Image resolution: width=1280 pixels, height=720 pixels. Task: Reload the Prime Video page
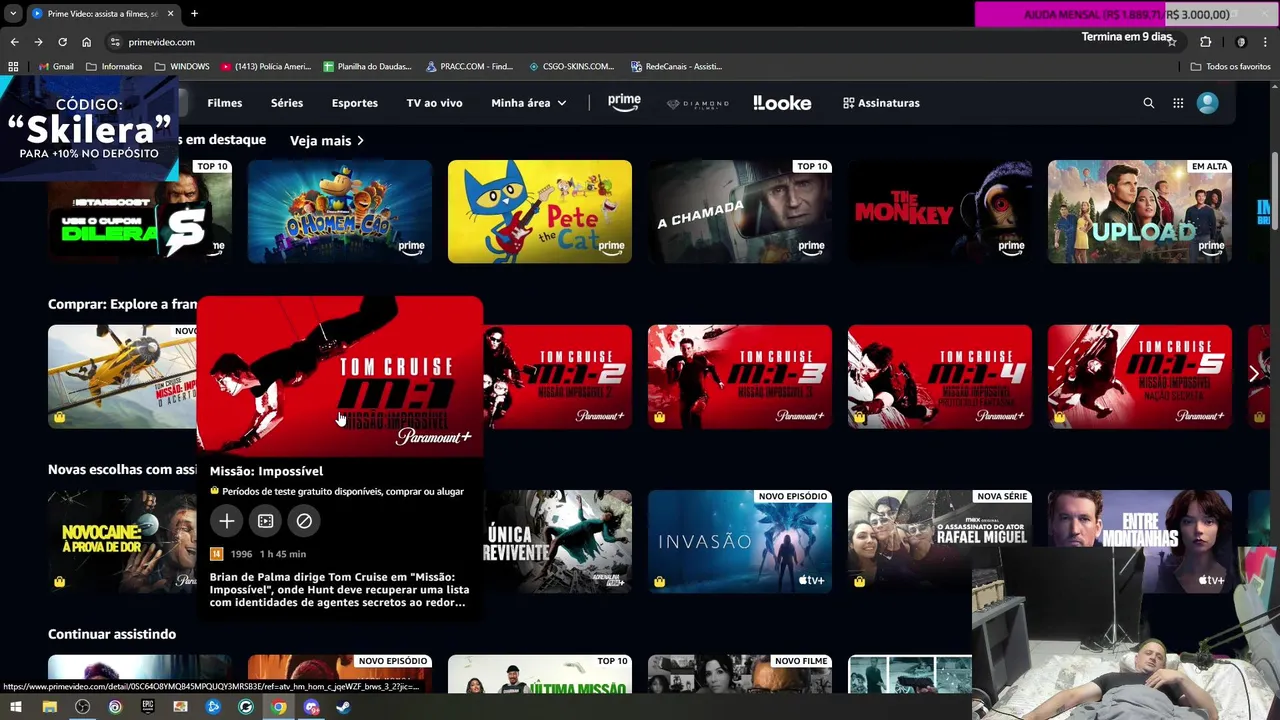pyautogui.click(x=62, y=42)
